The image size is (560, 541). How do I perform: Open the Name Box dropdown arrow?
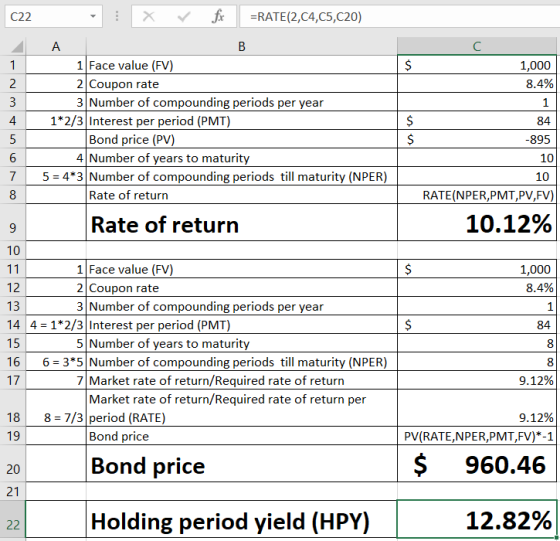[x=93, y=16]
